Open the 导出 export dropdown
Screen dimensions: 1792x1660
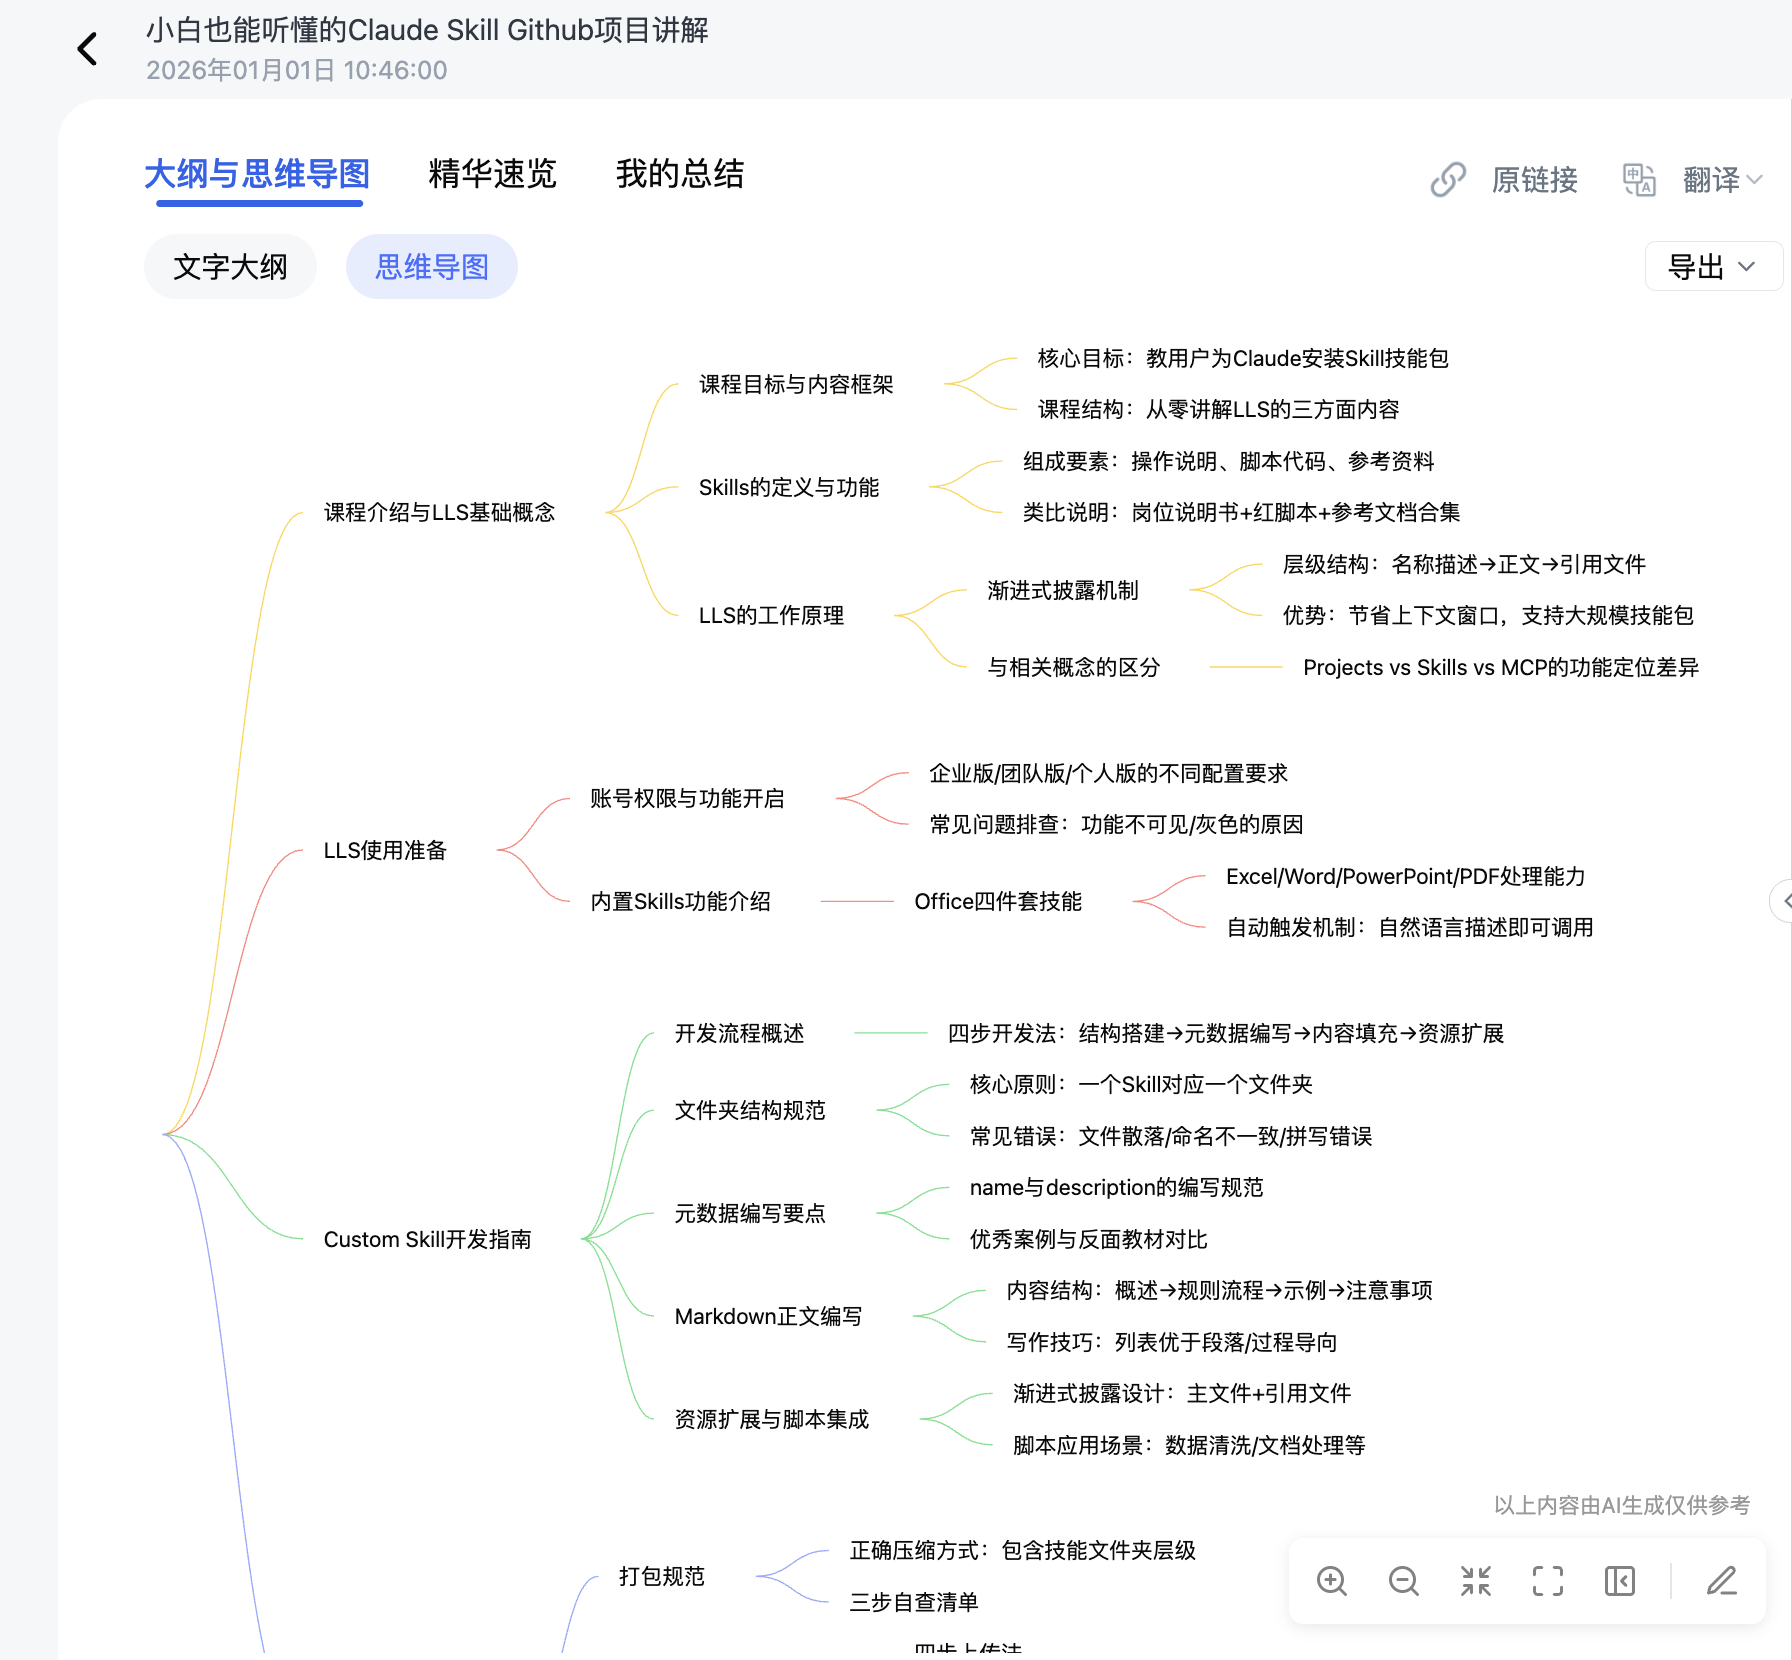[x=1713, y=267]
